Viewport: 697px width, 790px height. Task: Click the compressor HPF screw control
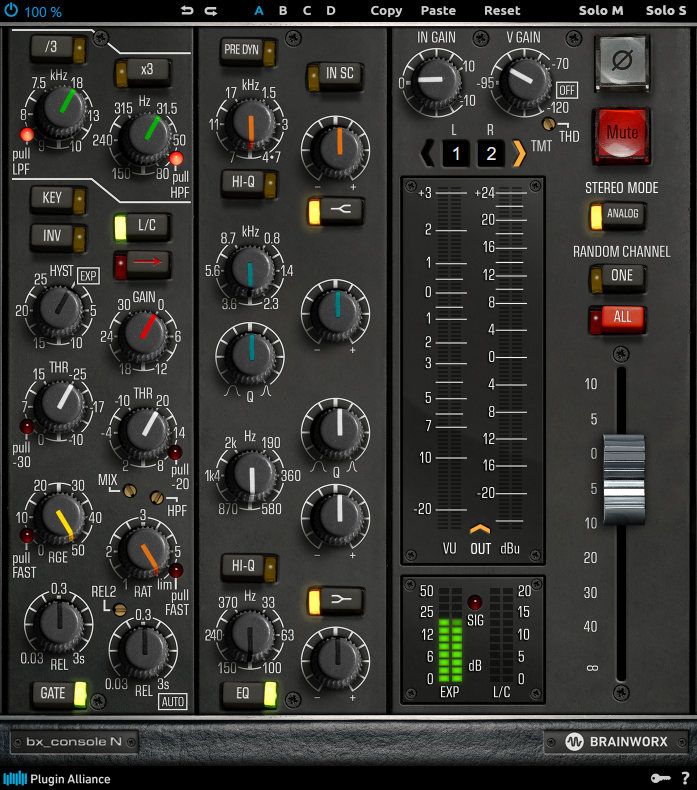(157, 498)
